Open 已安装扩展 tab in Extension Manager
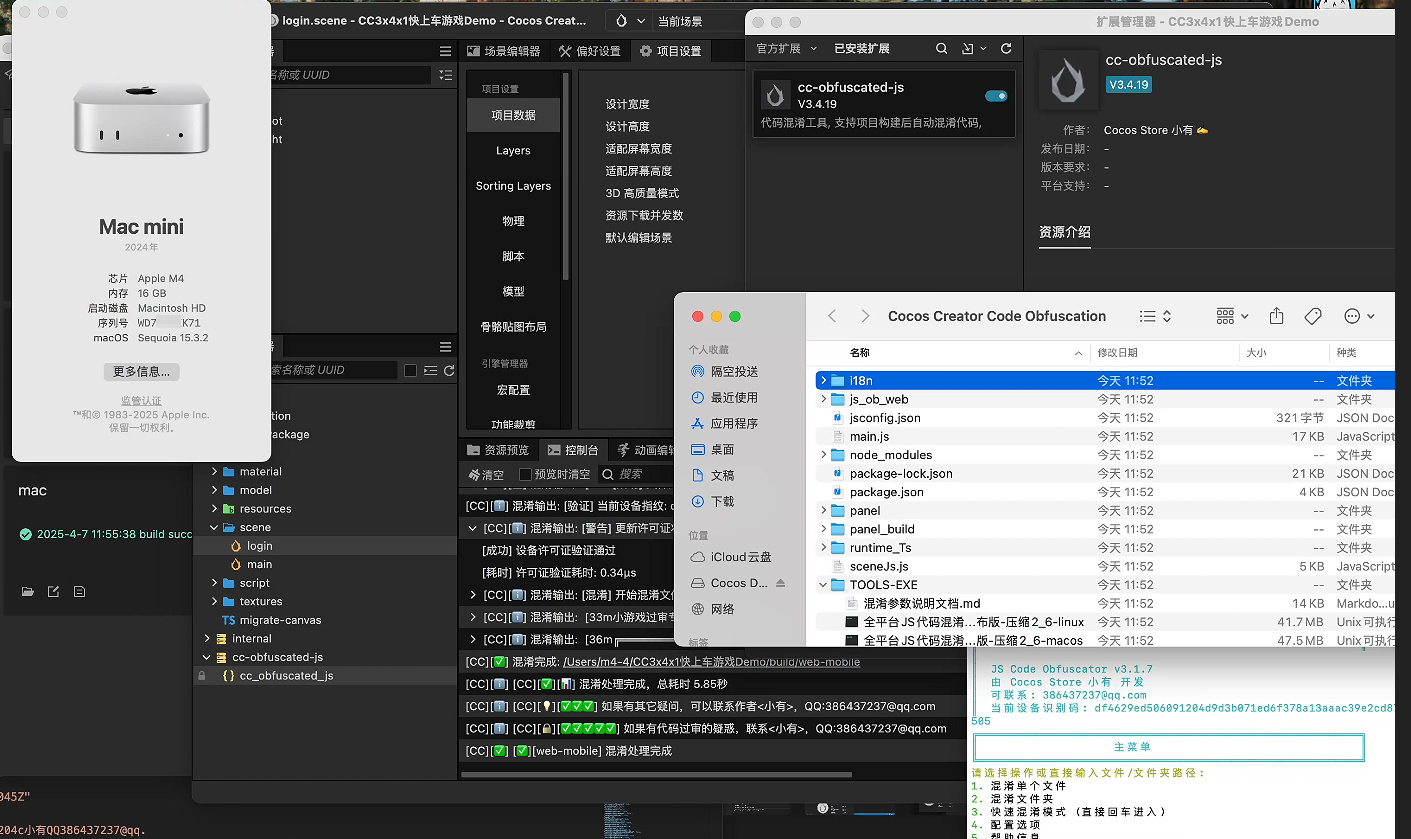 tap(862, 48)
